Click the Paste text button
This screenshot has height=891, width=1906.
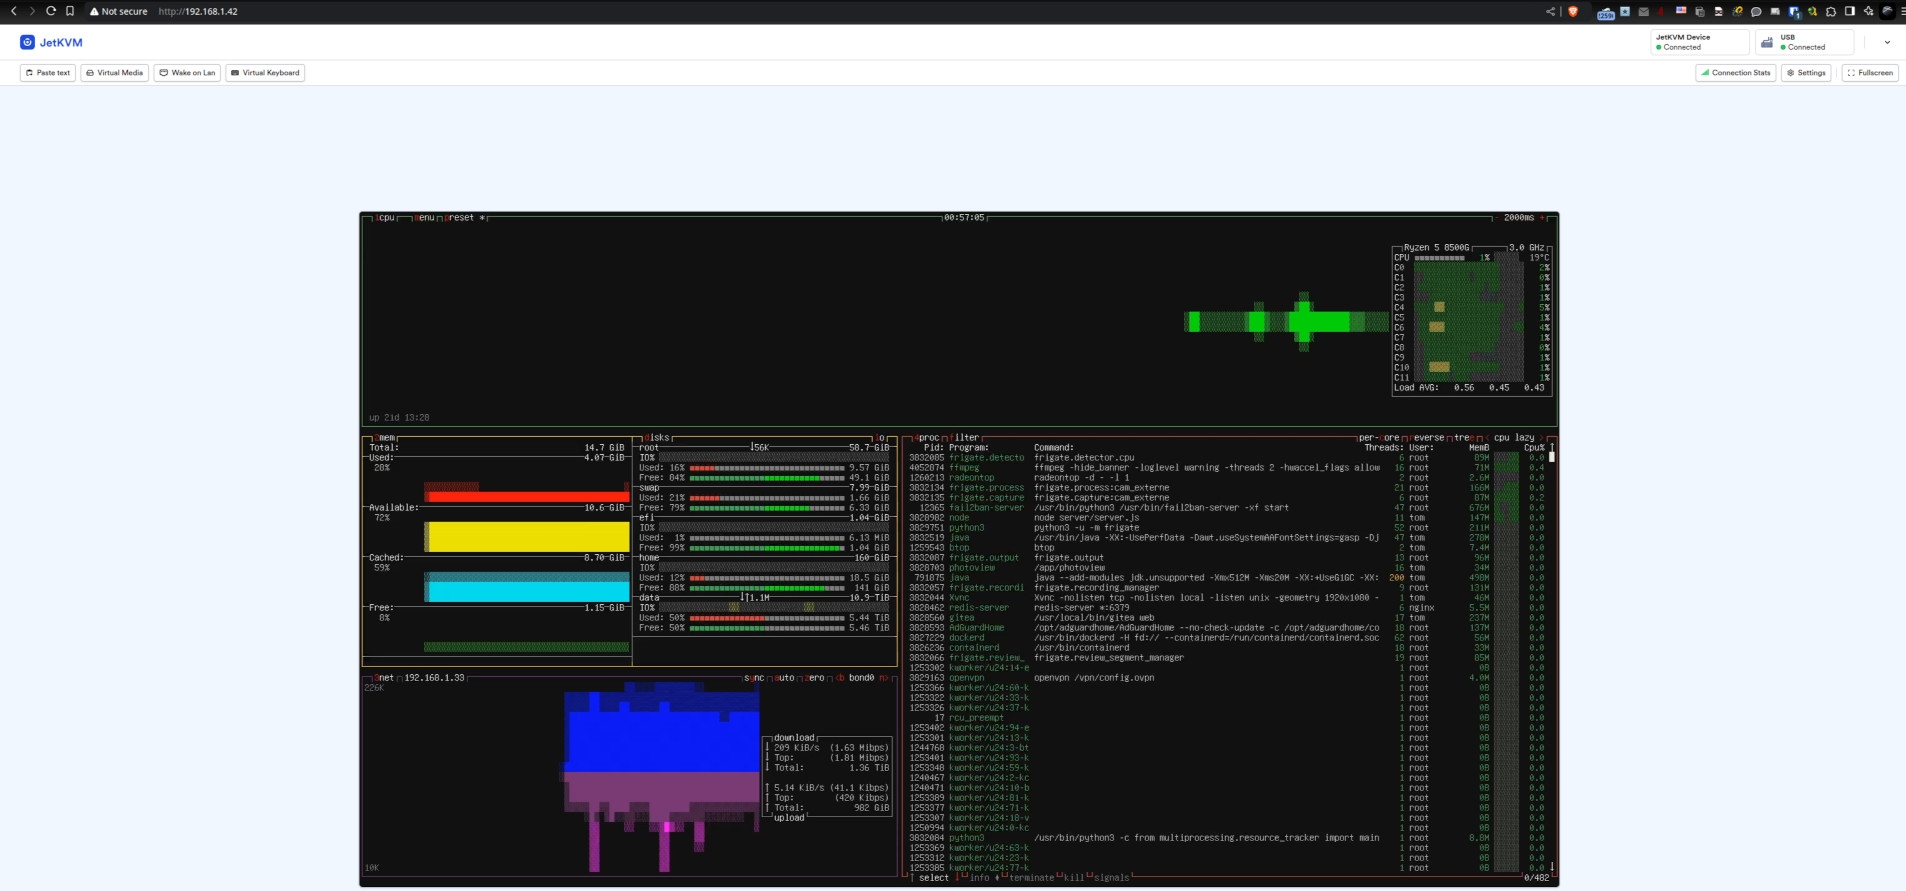pyautogui.click(x=48, y=73)
